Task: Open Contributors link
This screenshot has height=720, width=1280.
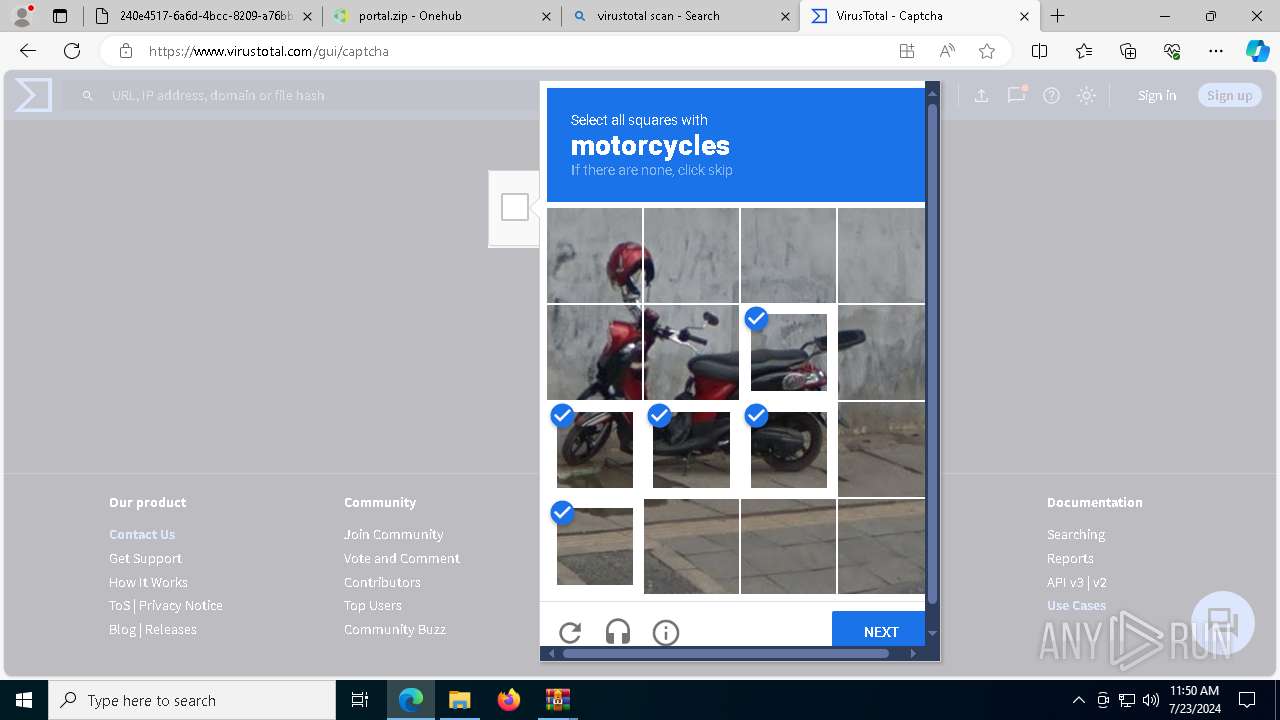Action: point(382,582)
